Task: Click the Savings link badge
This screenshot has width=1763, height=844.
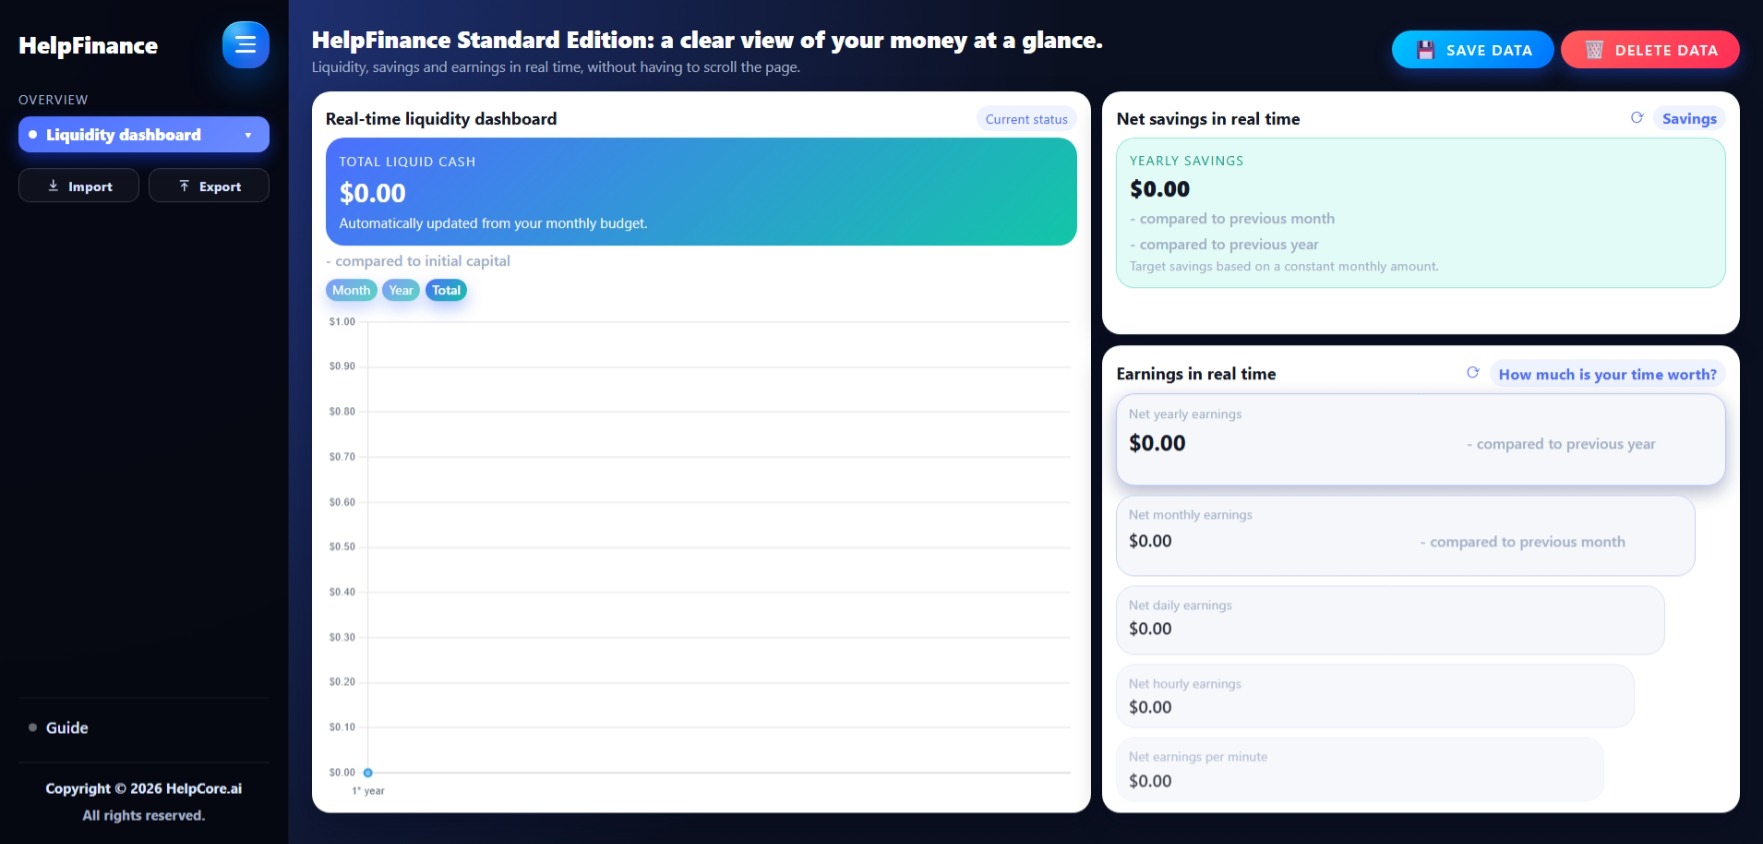Action: (1689, 119)
